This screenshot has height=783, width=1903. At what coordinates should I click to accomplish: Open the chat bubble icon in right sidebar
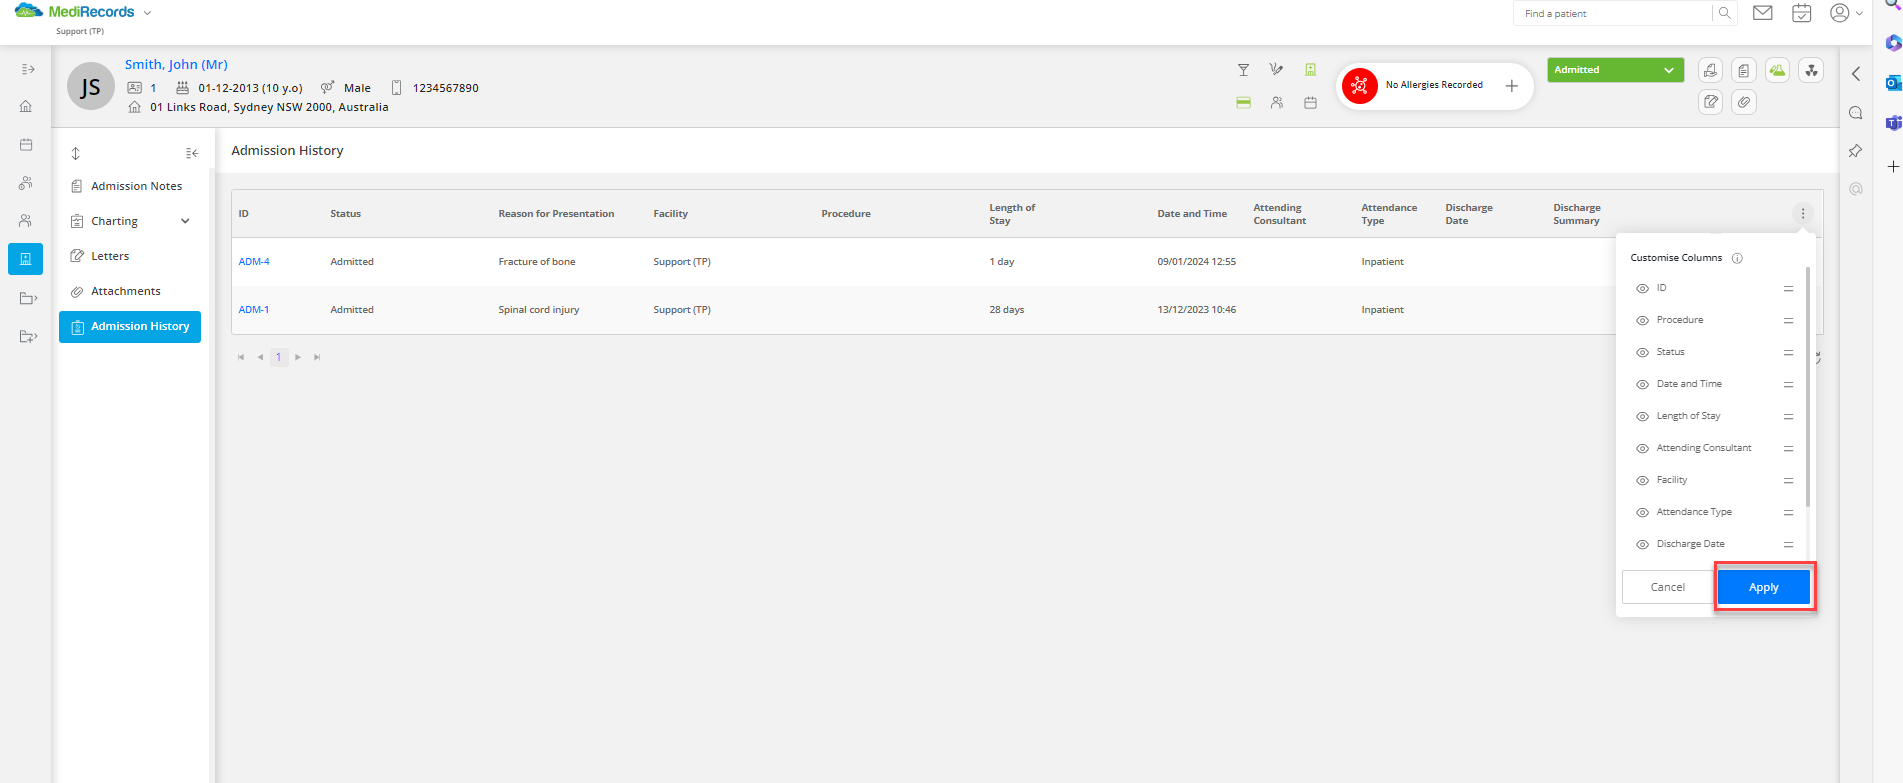pyautogui.click(x=1856, y=113)
